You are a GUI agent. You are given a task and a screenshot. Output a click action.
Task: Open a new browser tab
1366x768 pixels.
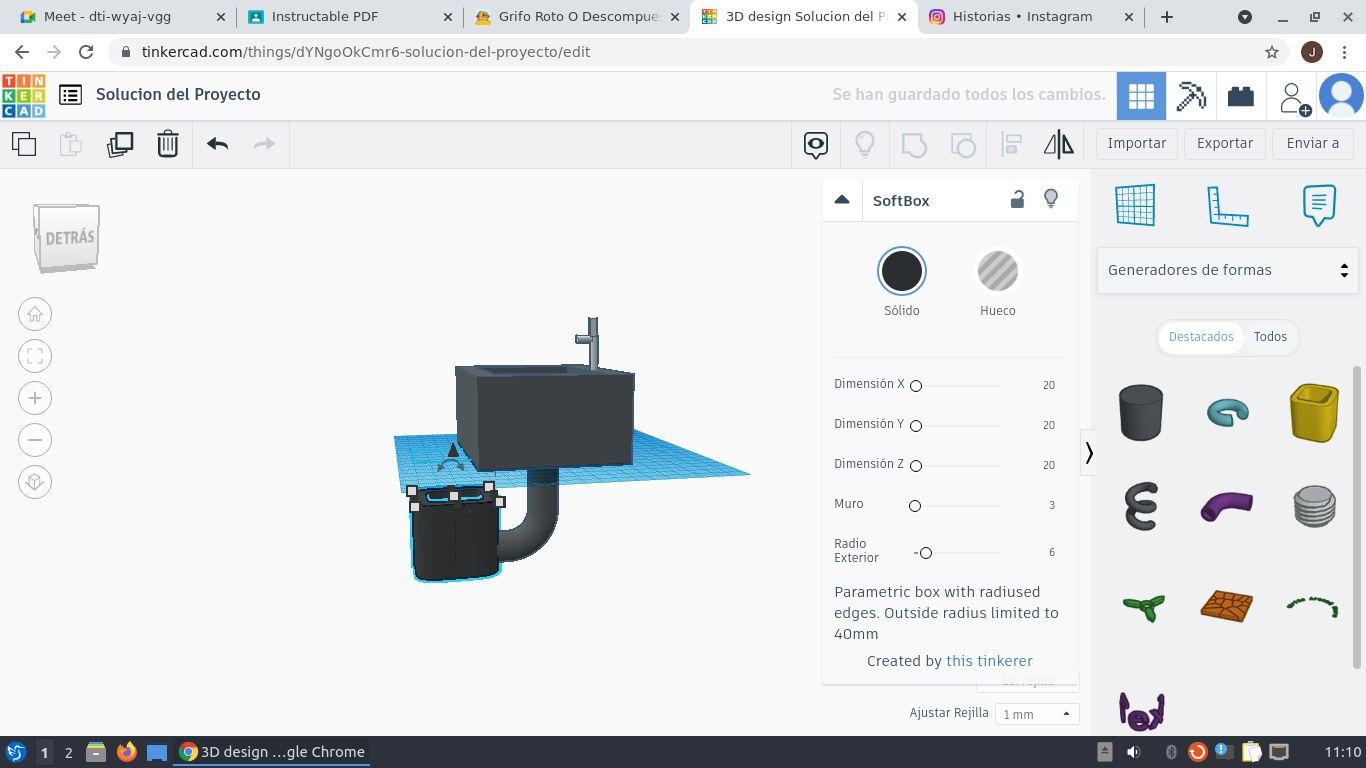pos(1166,17)
